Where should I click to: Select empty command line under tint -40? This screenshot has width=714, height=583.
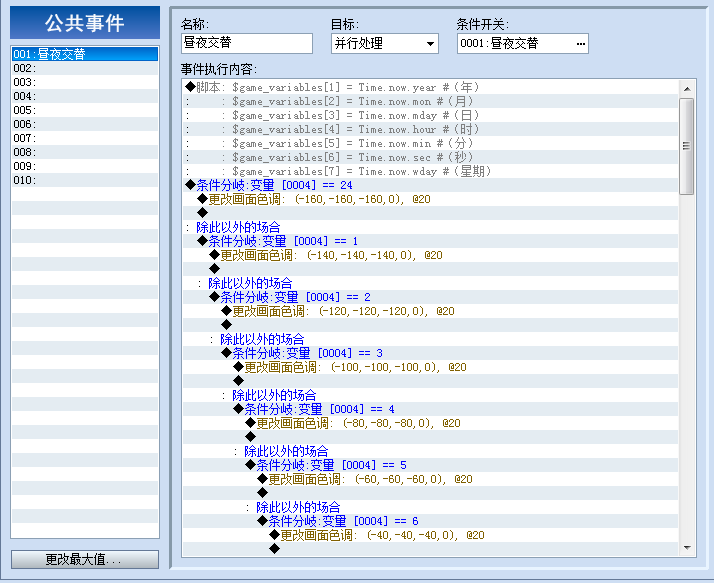click(x=430, y=549)
